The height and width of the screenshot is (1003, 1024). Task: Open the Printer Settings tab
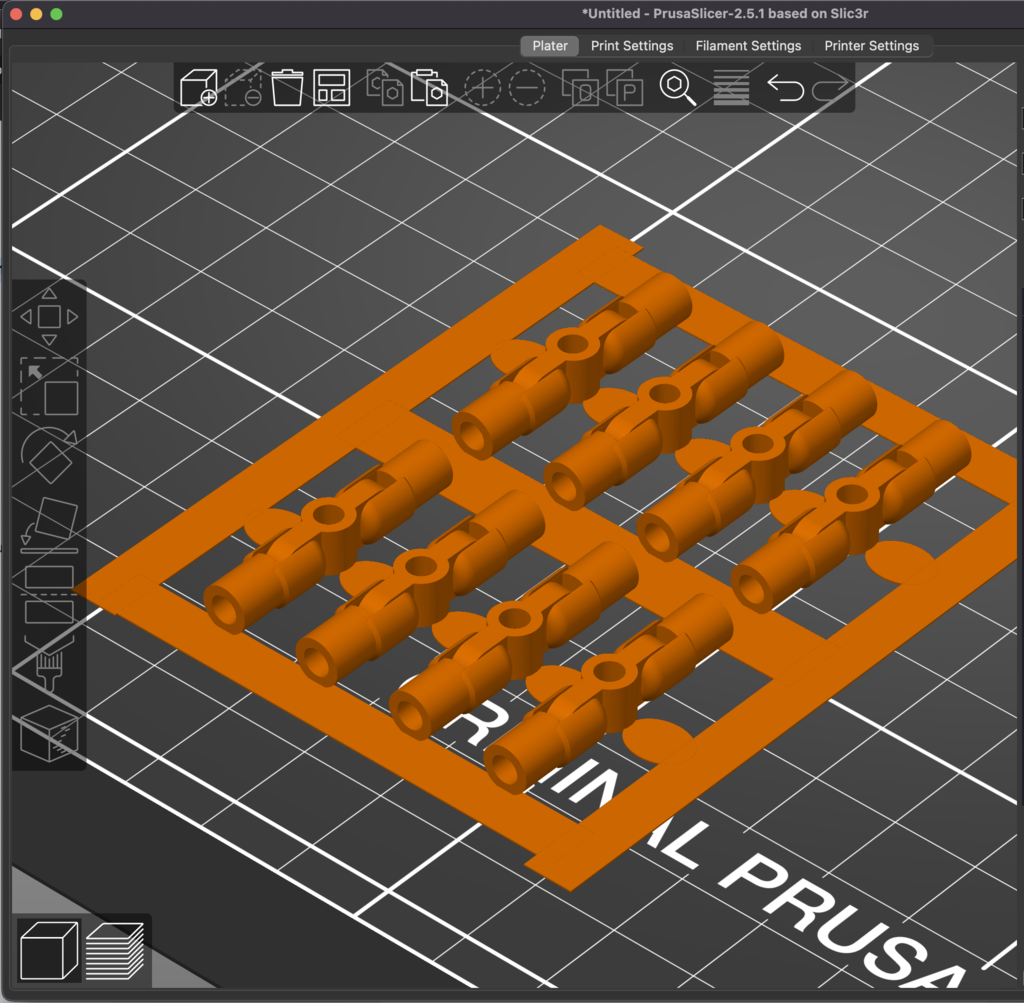(871, 46)
